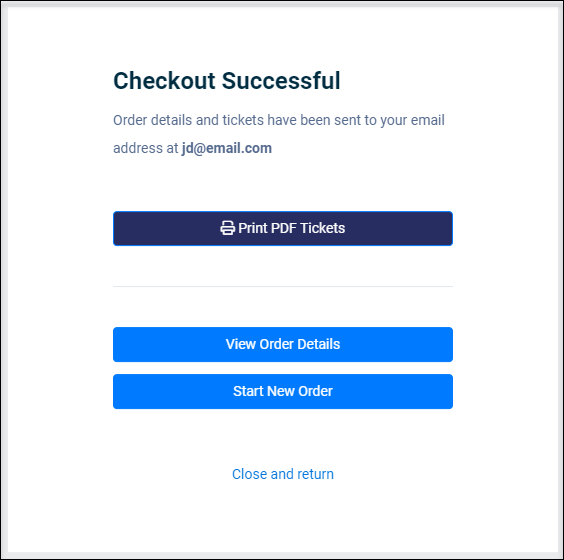
Task: Select the bold email address in the message
Action: (227, 148)
